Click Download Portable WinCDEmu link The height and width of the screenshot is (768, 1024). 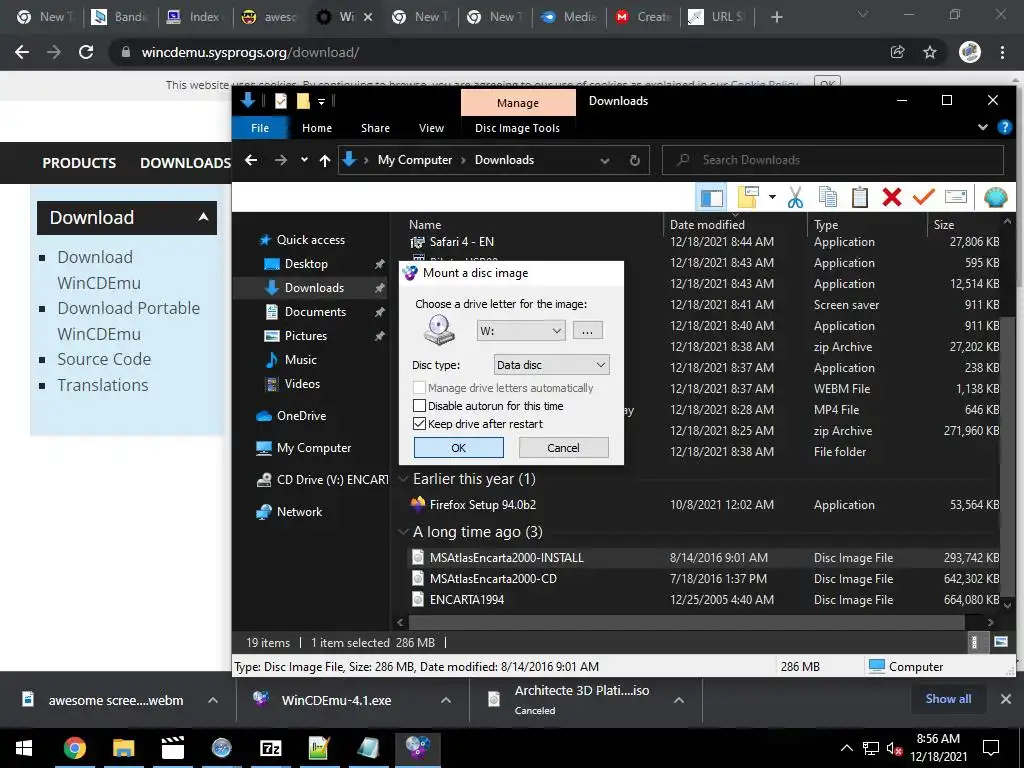[x=128, y=321]
